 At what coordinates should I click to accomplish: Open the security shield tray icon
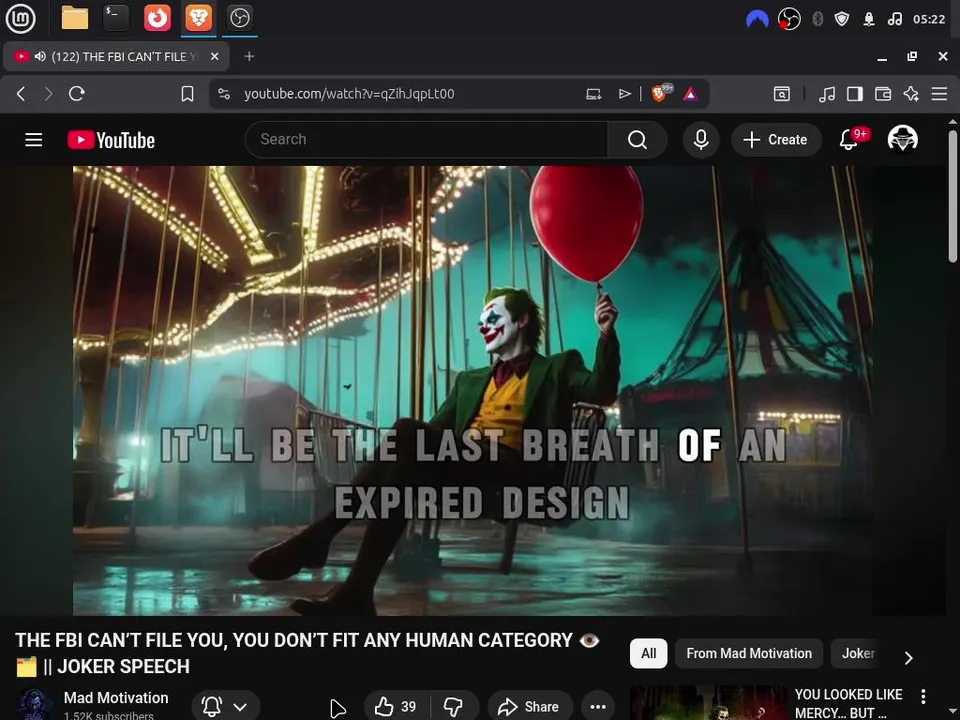pos(842,19)
